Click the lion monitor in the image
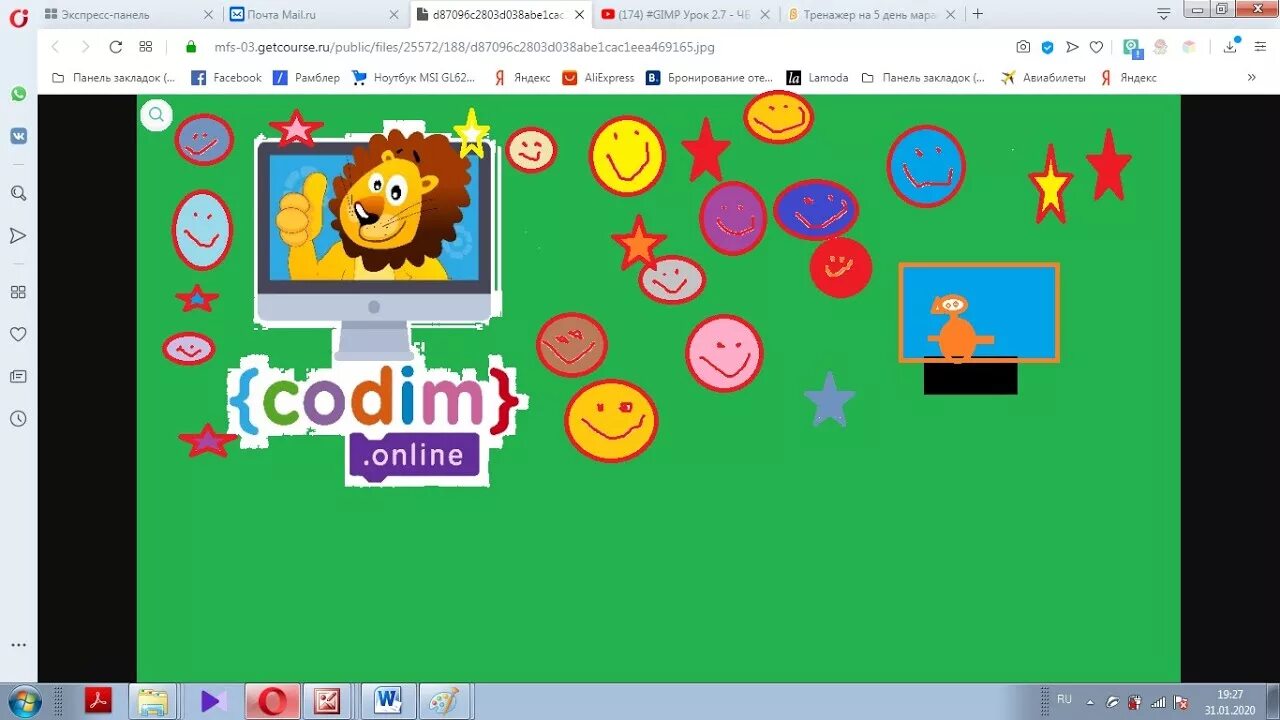This screenshot has width=1280, height=720. [374, 245]
